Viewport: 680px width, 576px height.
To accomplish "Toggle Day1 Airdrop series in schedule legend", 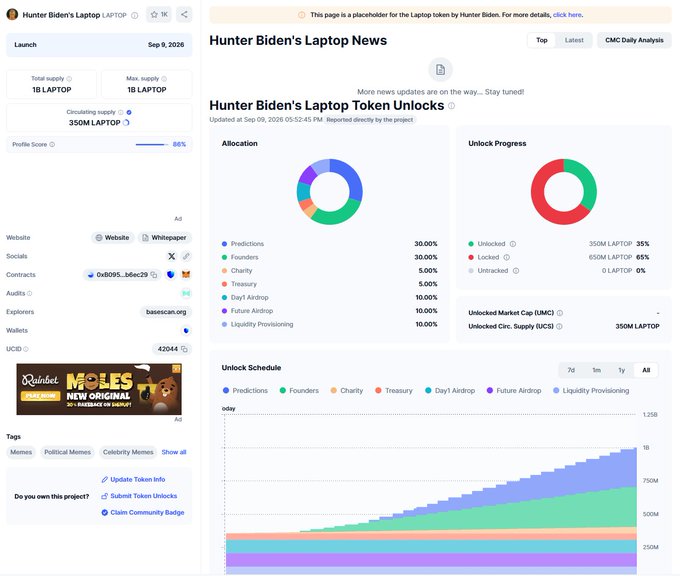I will [450, 390].
